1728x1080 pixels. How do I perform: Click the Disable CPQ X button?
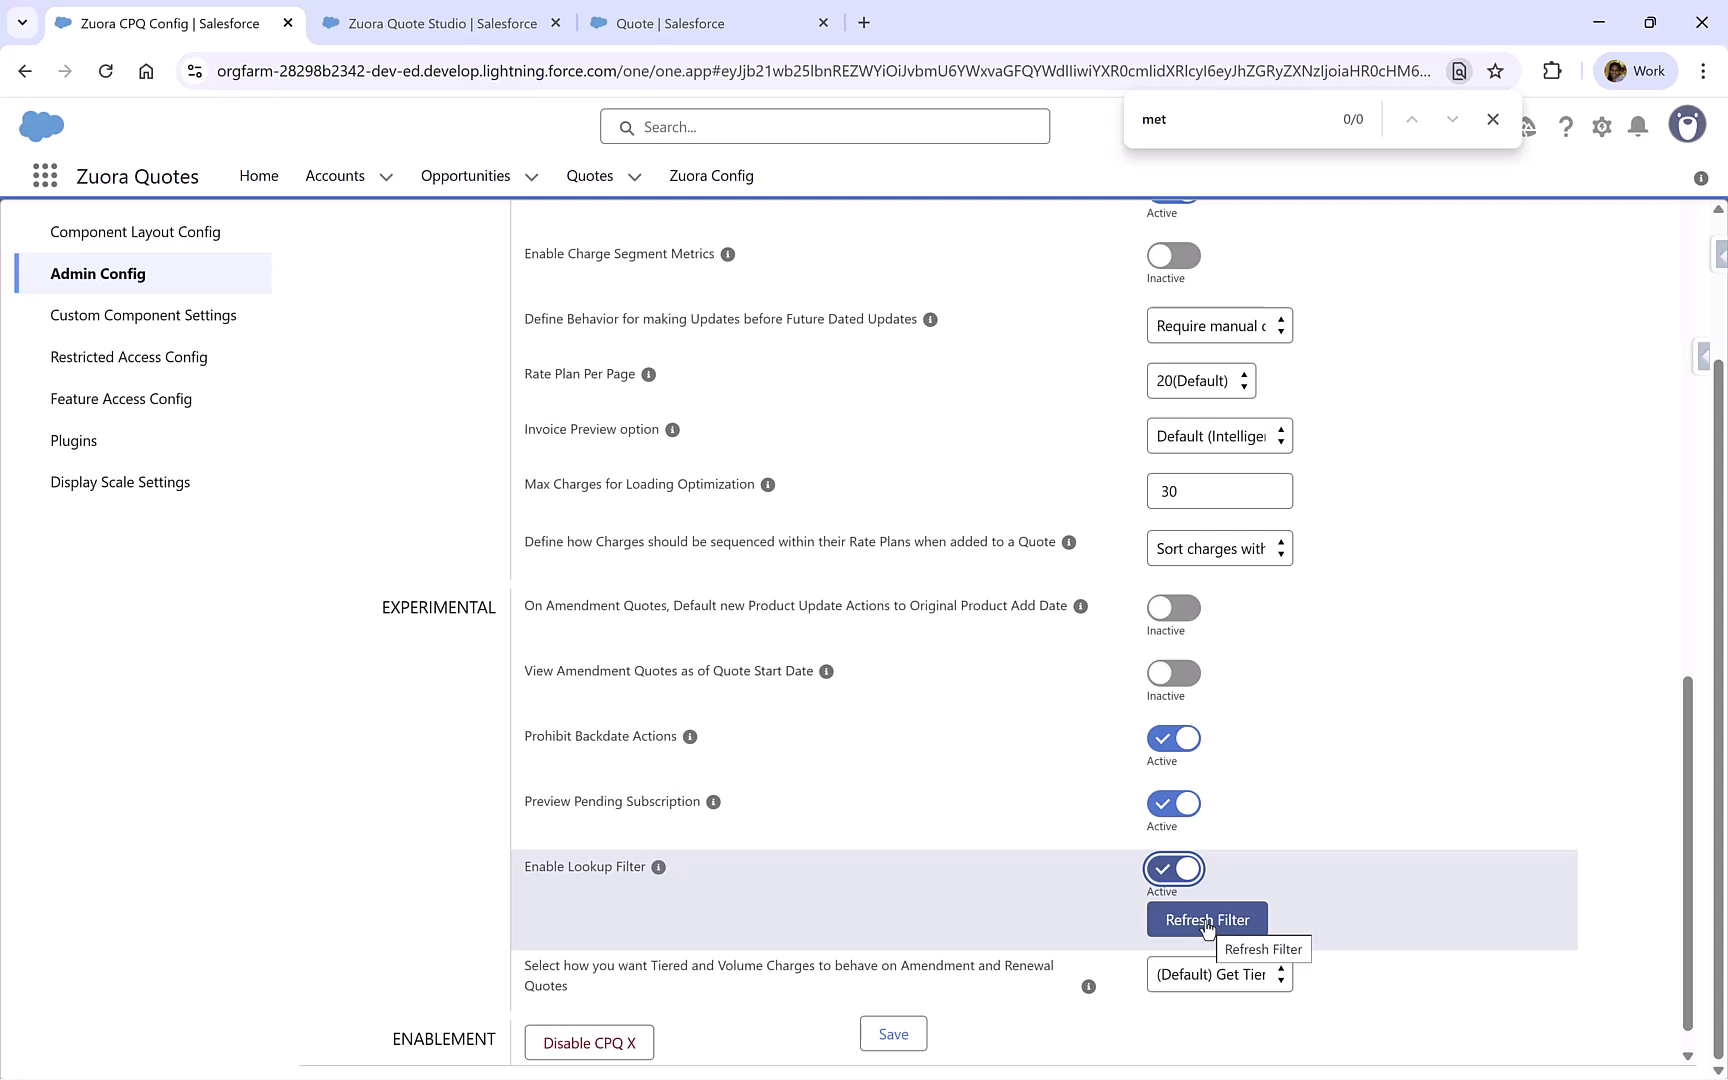(588, 1042)
